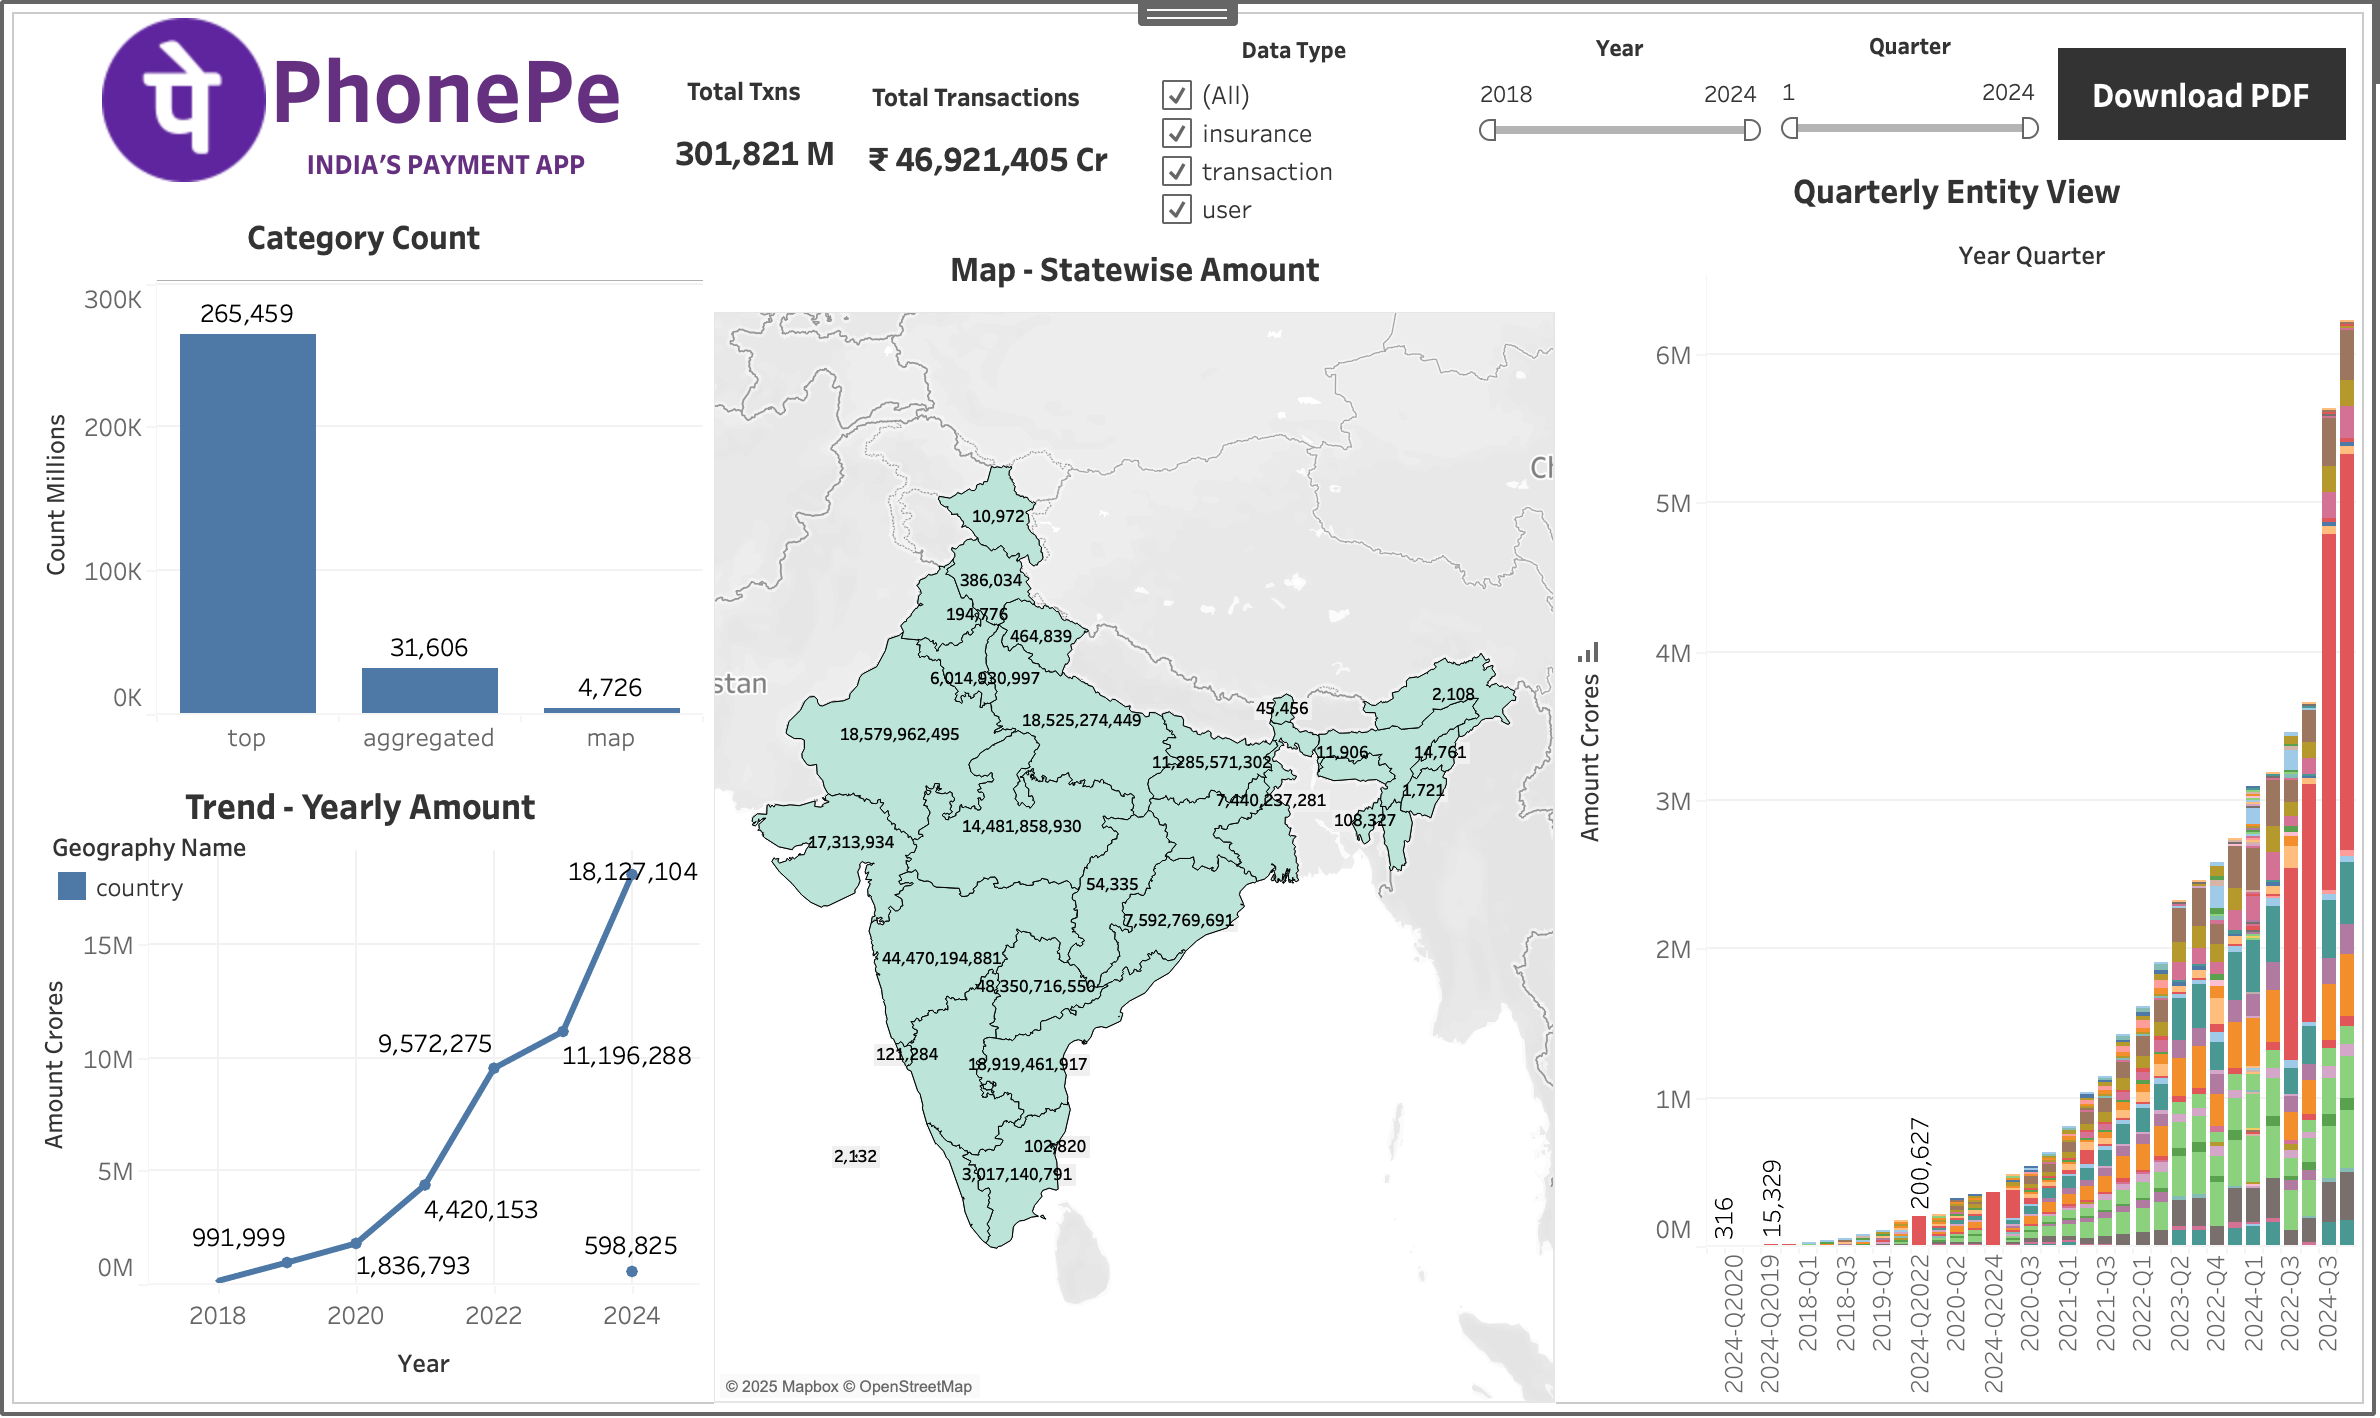Click the Year Quarter axis header
The width and height of the screenshot is (2380, 1418).
point(2031,256)
